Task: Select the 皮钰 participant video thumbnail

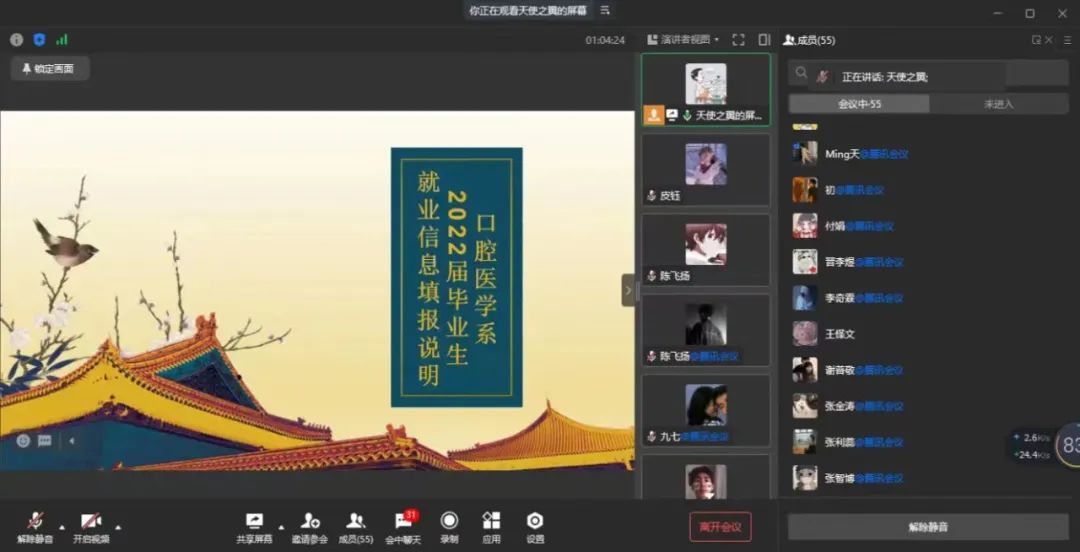Action: pyautogui.click(x=706, y=170)
